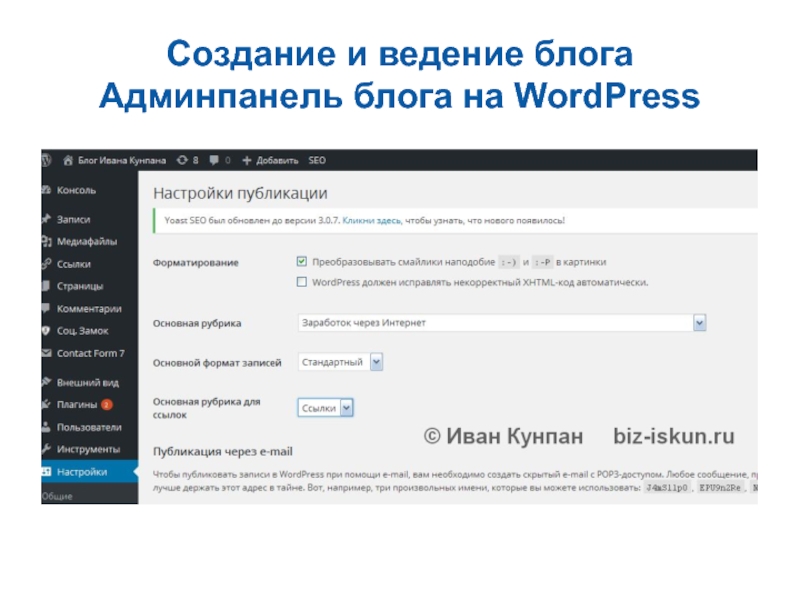Click the Консоль dashboard icon
The height and width of the screenshot is (600, 800).
click(x=46, y=190)
